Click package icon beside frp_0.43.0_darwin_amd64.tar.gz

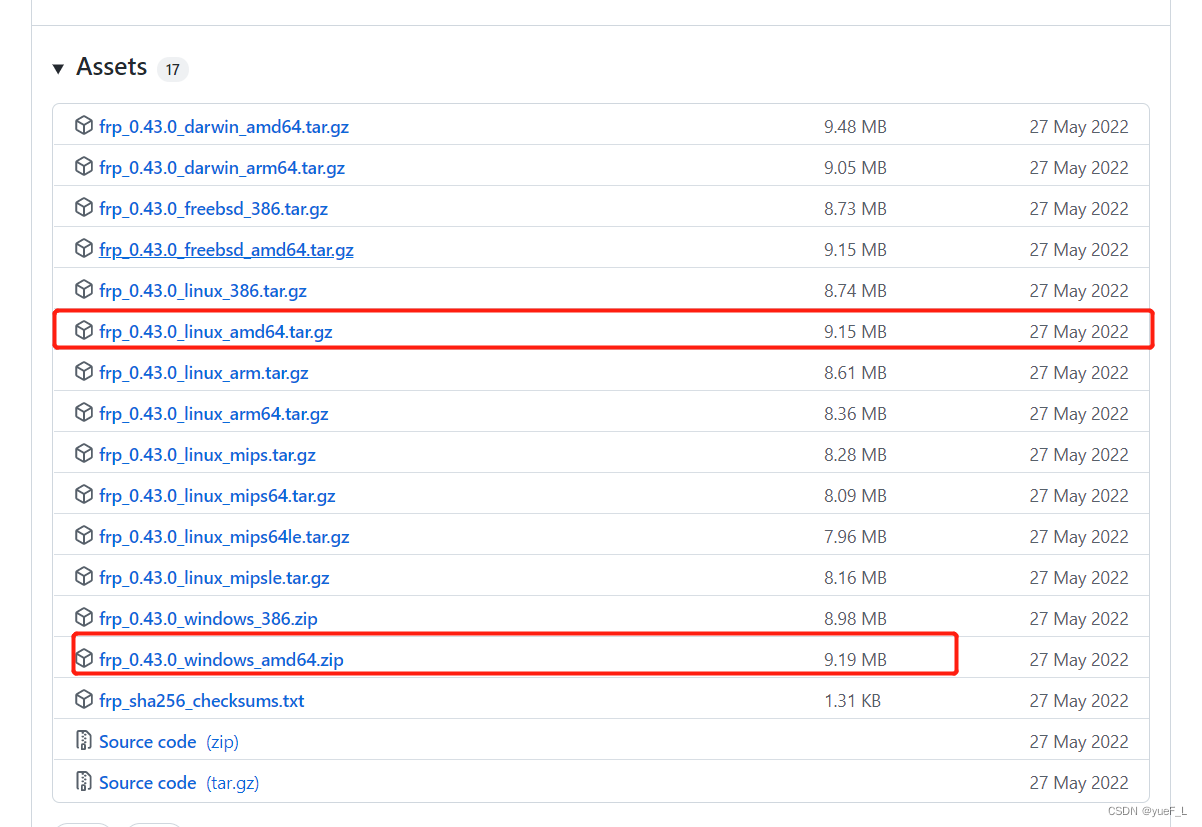click(x=84, y=126)
